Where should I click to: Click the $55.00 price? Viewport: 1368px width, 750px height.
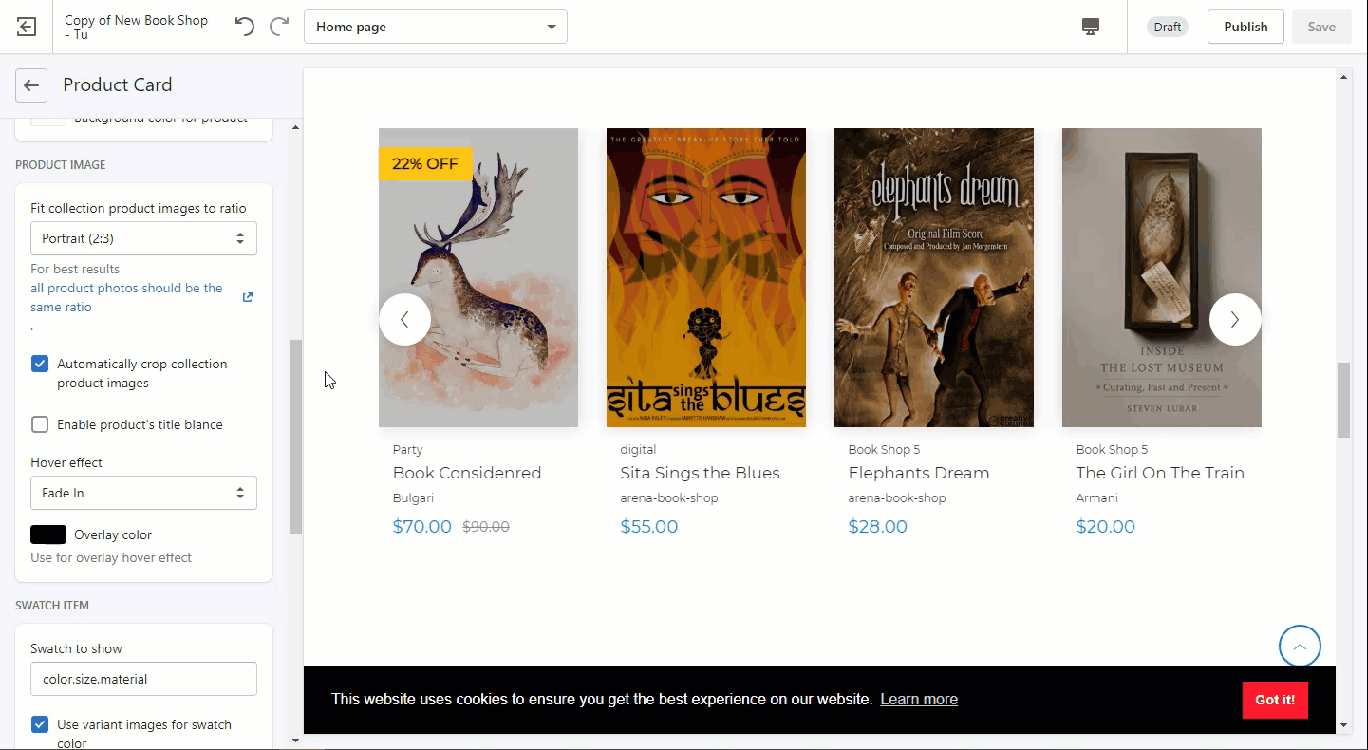click(x=649, y=527)
